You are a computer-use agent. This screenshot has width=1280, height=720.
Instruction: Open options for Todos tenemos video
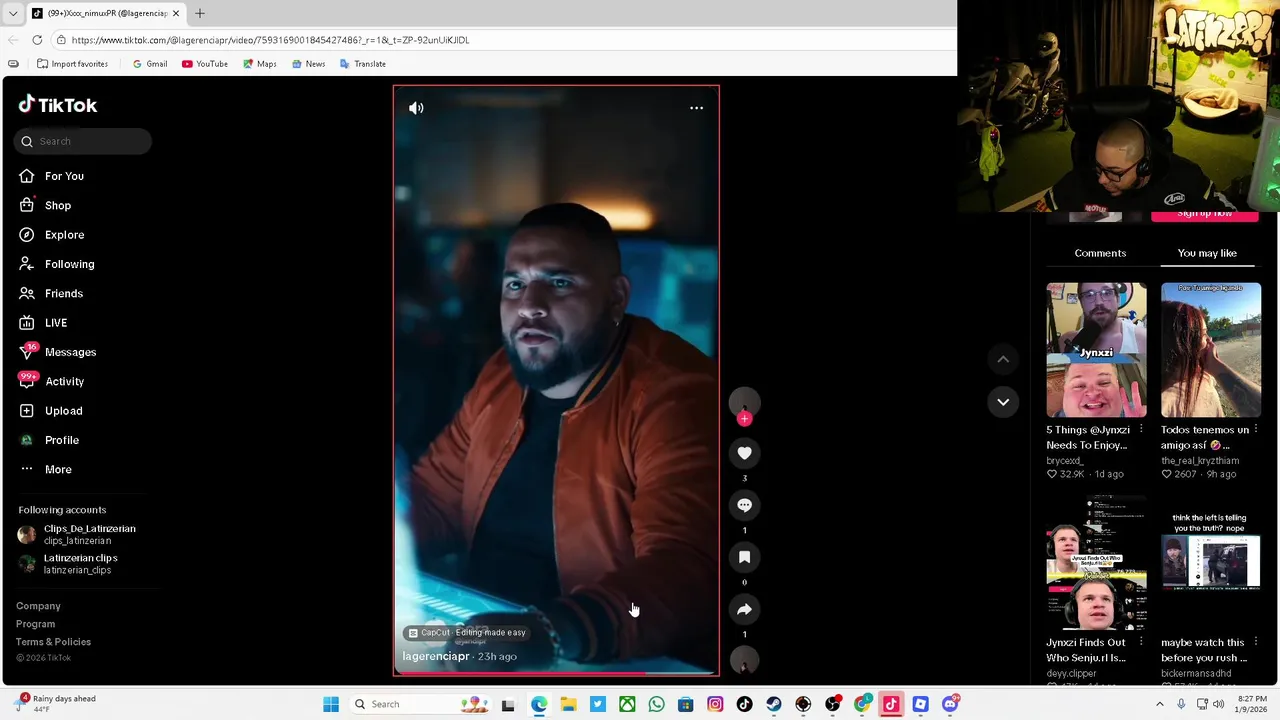pyautogui.click(x=1256, y=430)
